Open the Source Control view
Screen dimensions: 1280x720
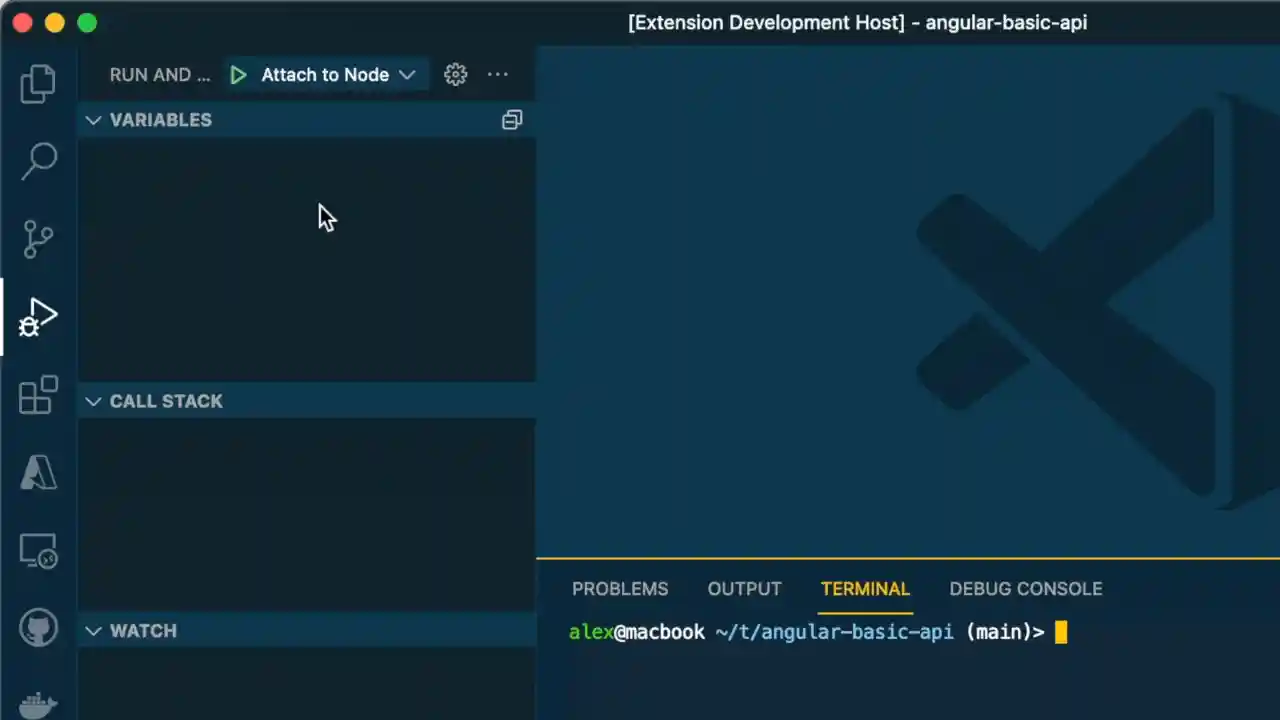point(38,239)
